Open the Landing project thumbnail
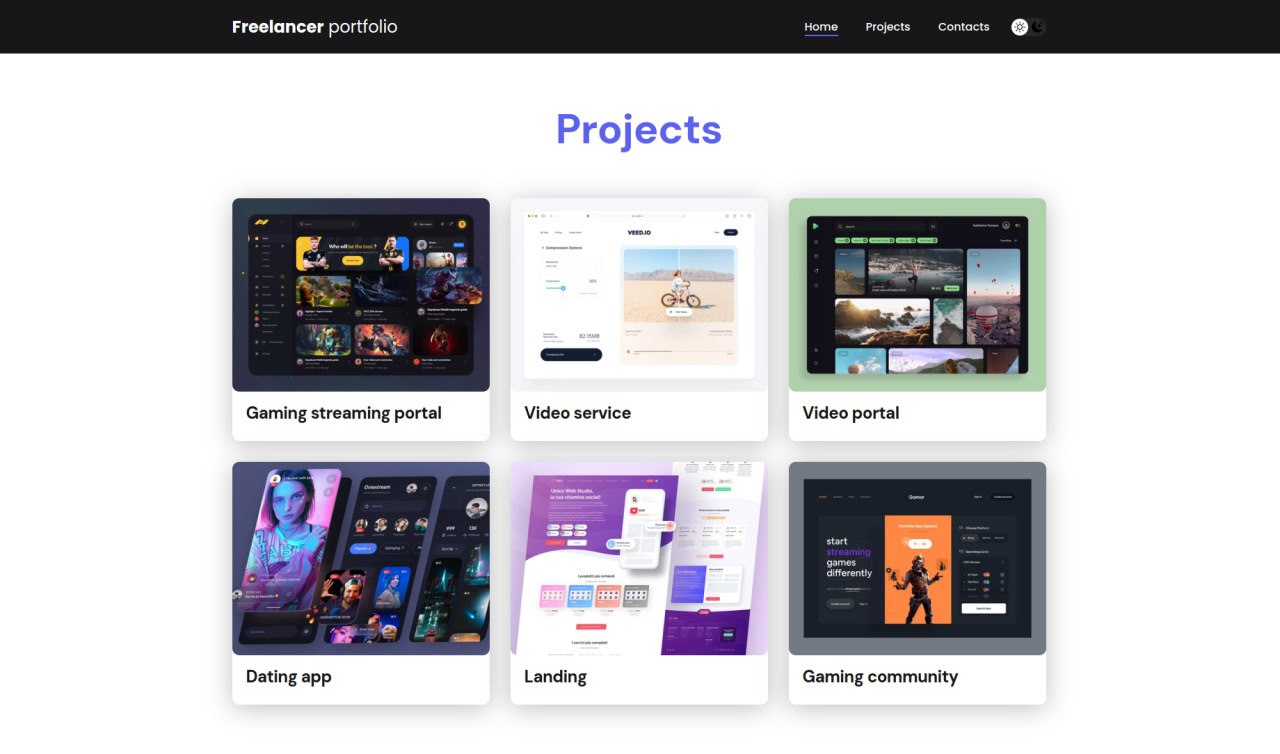 tap(639, 558)
